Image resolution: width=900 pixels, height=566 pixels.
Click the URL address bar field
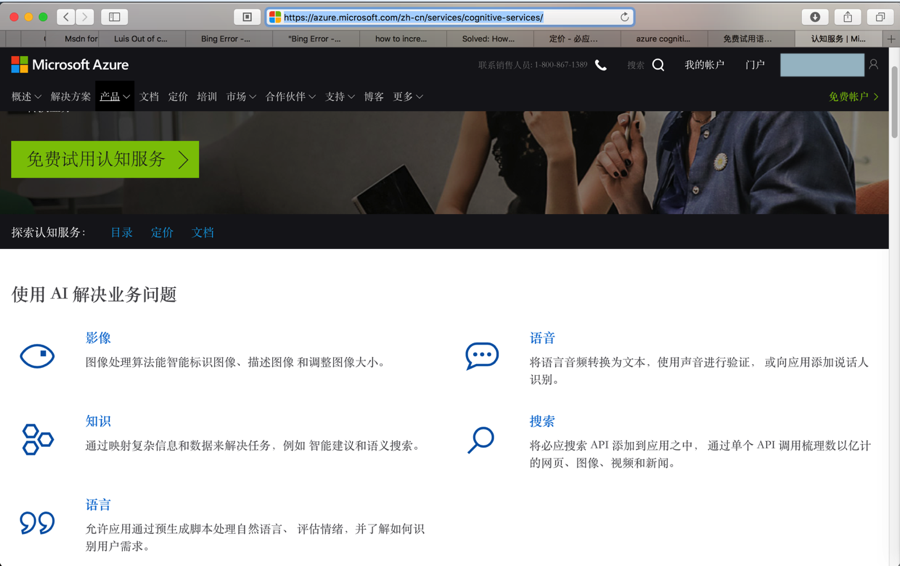click(450, 17)
